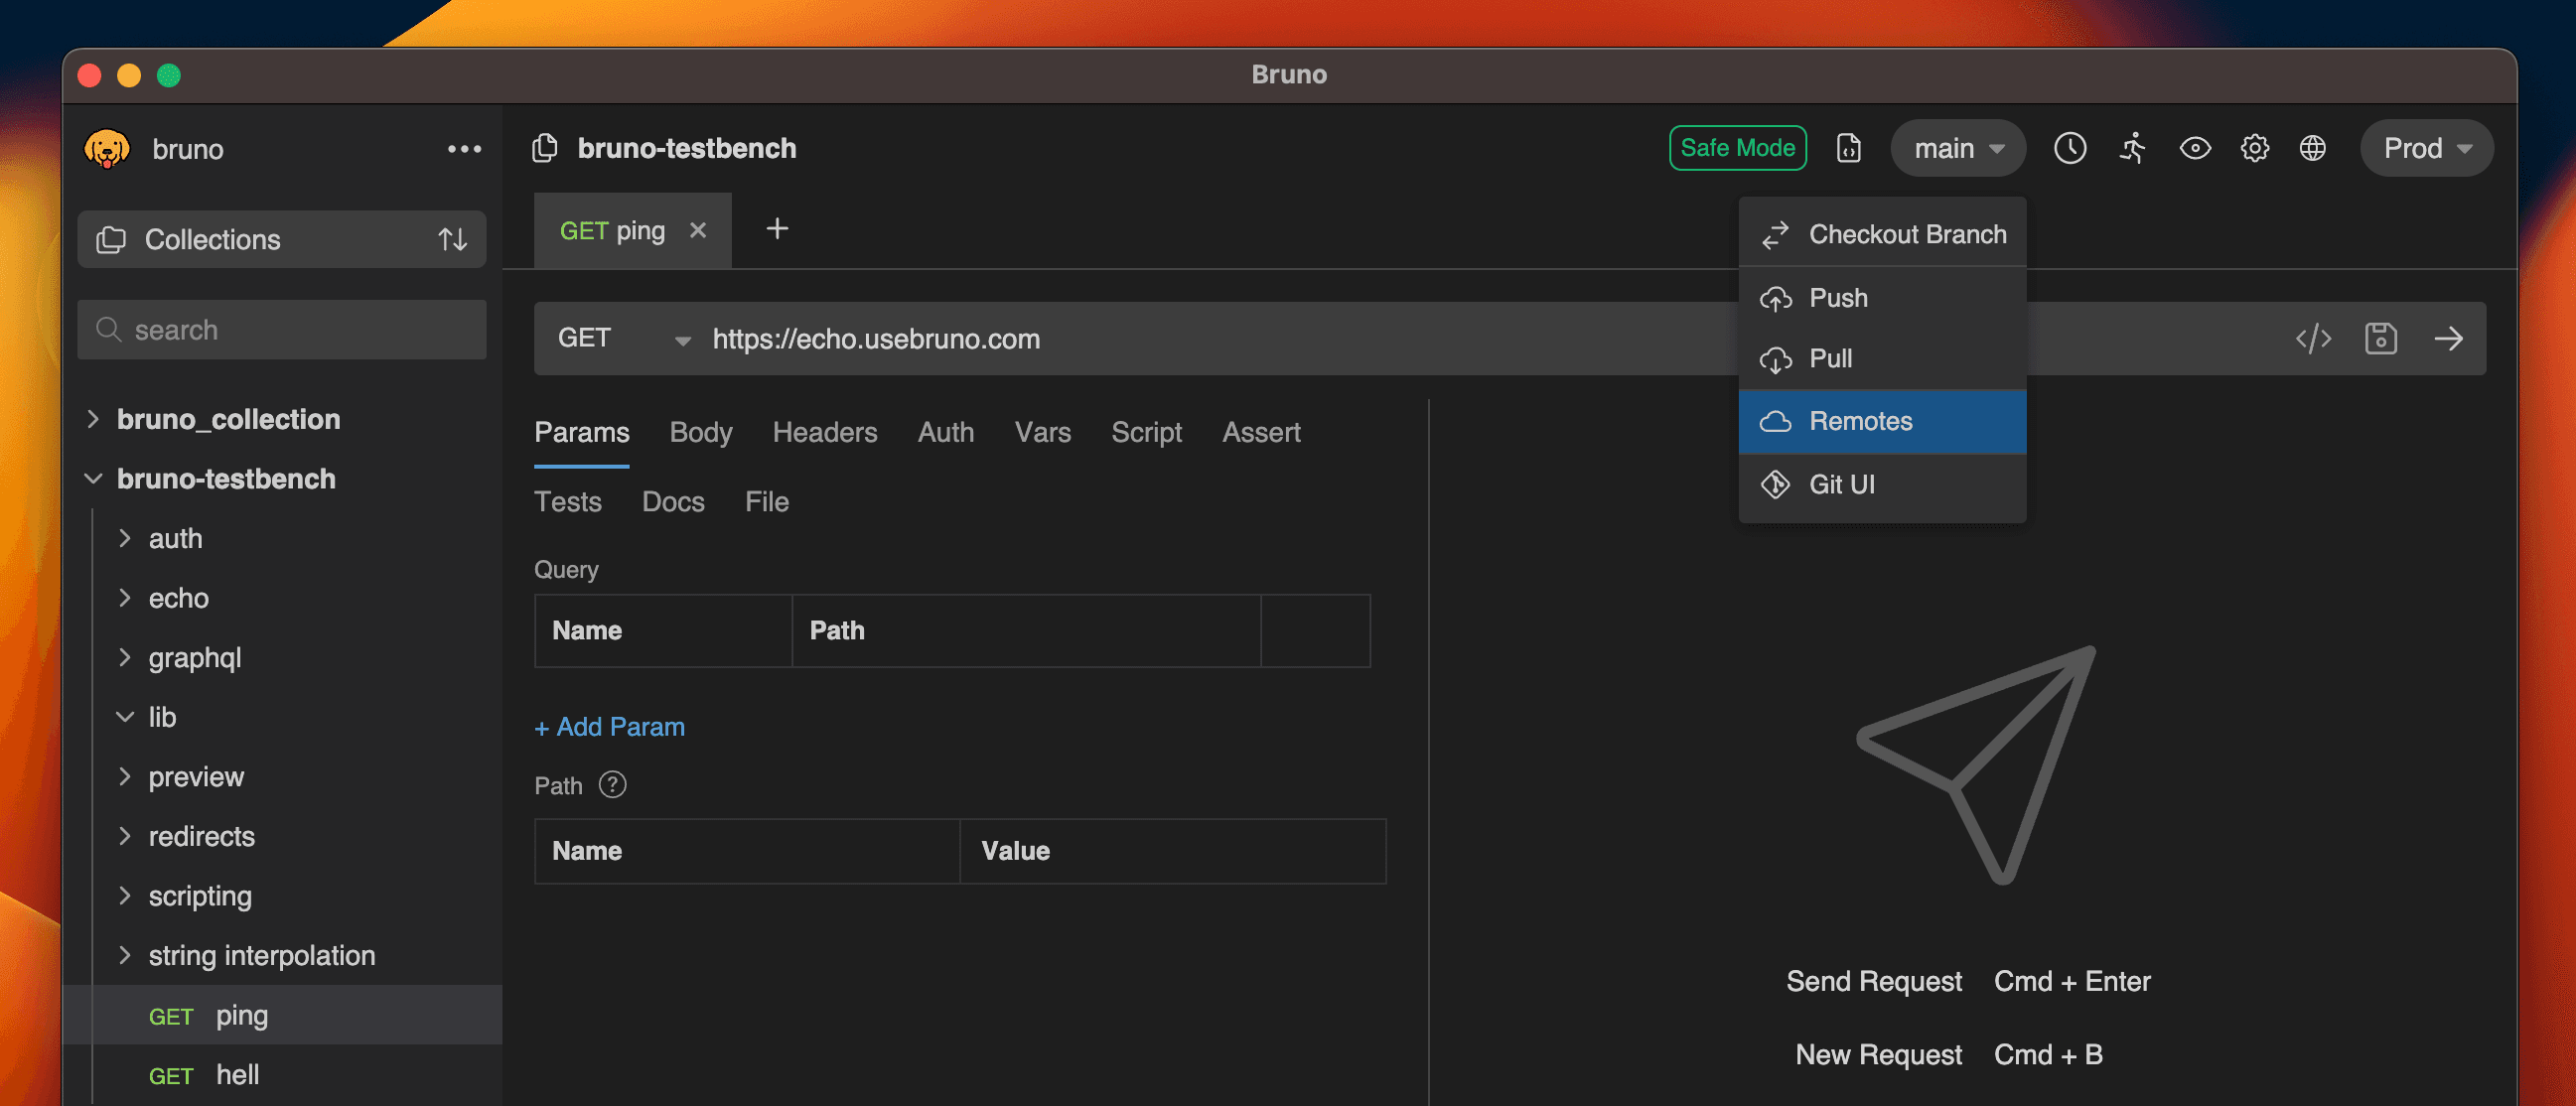
Task: Click the globe icon in toolbar
Action: click(x=2312, y=148)
